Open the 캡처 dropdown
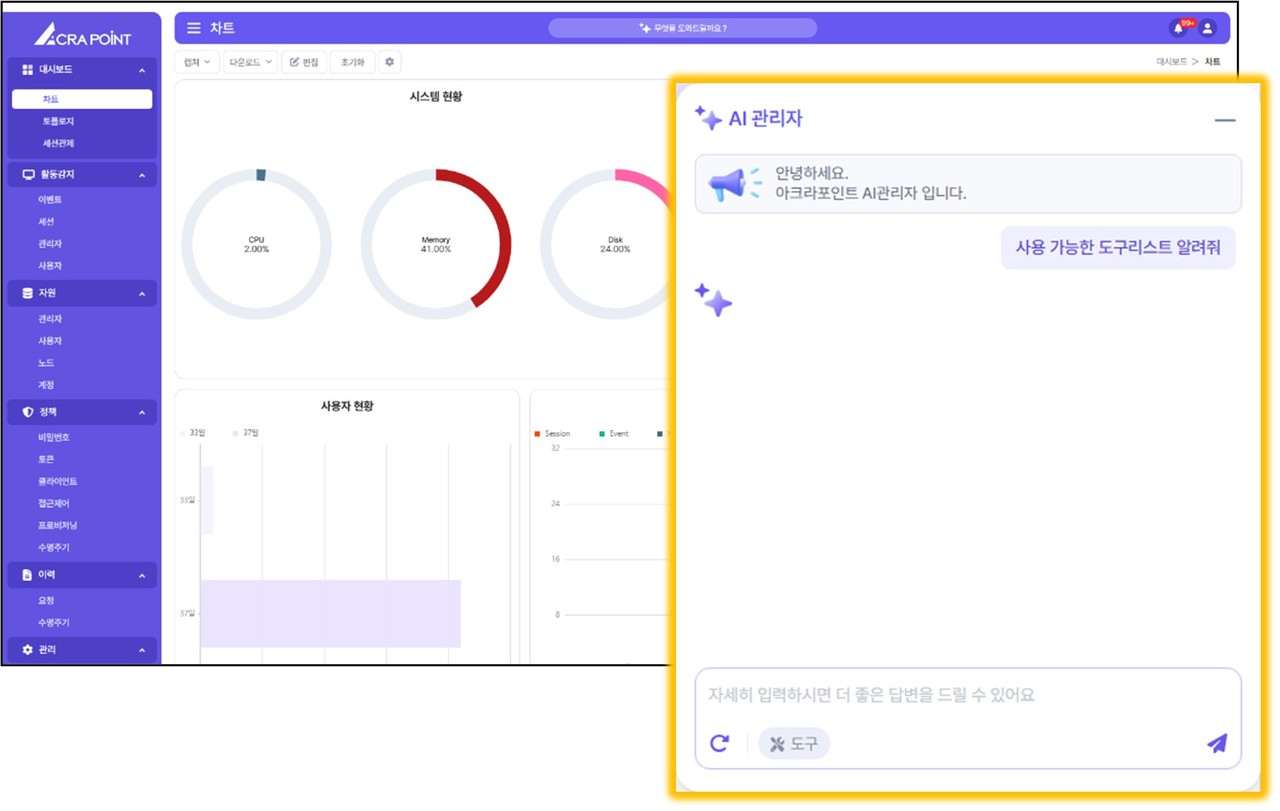 coord(196,62)
